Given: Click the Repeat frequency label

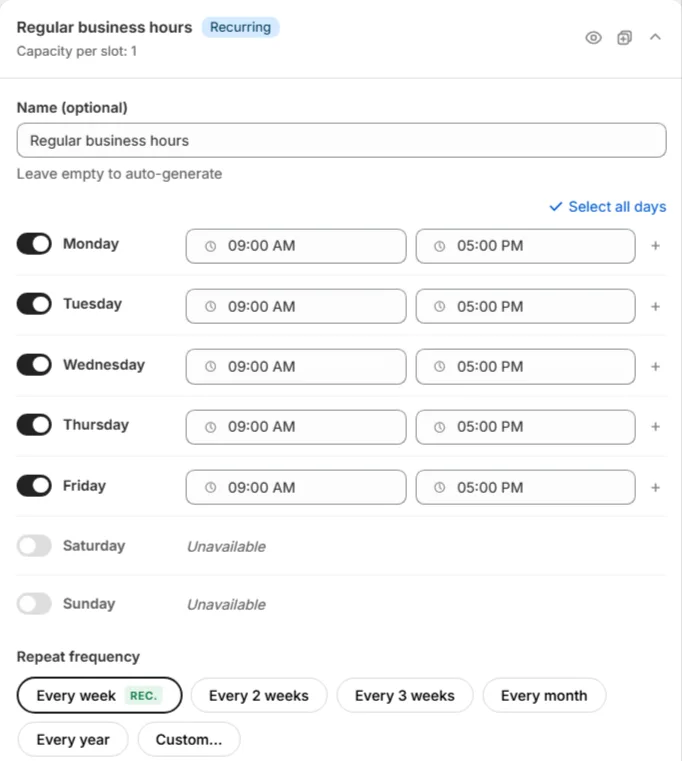Looking at the screenshot, I should click(x=78, y=657).
